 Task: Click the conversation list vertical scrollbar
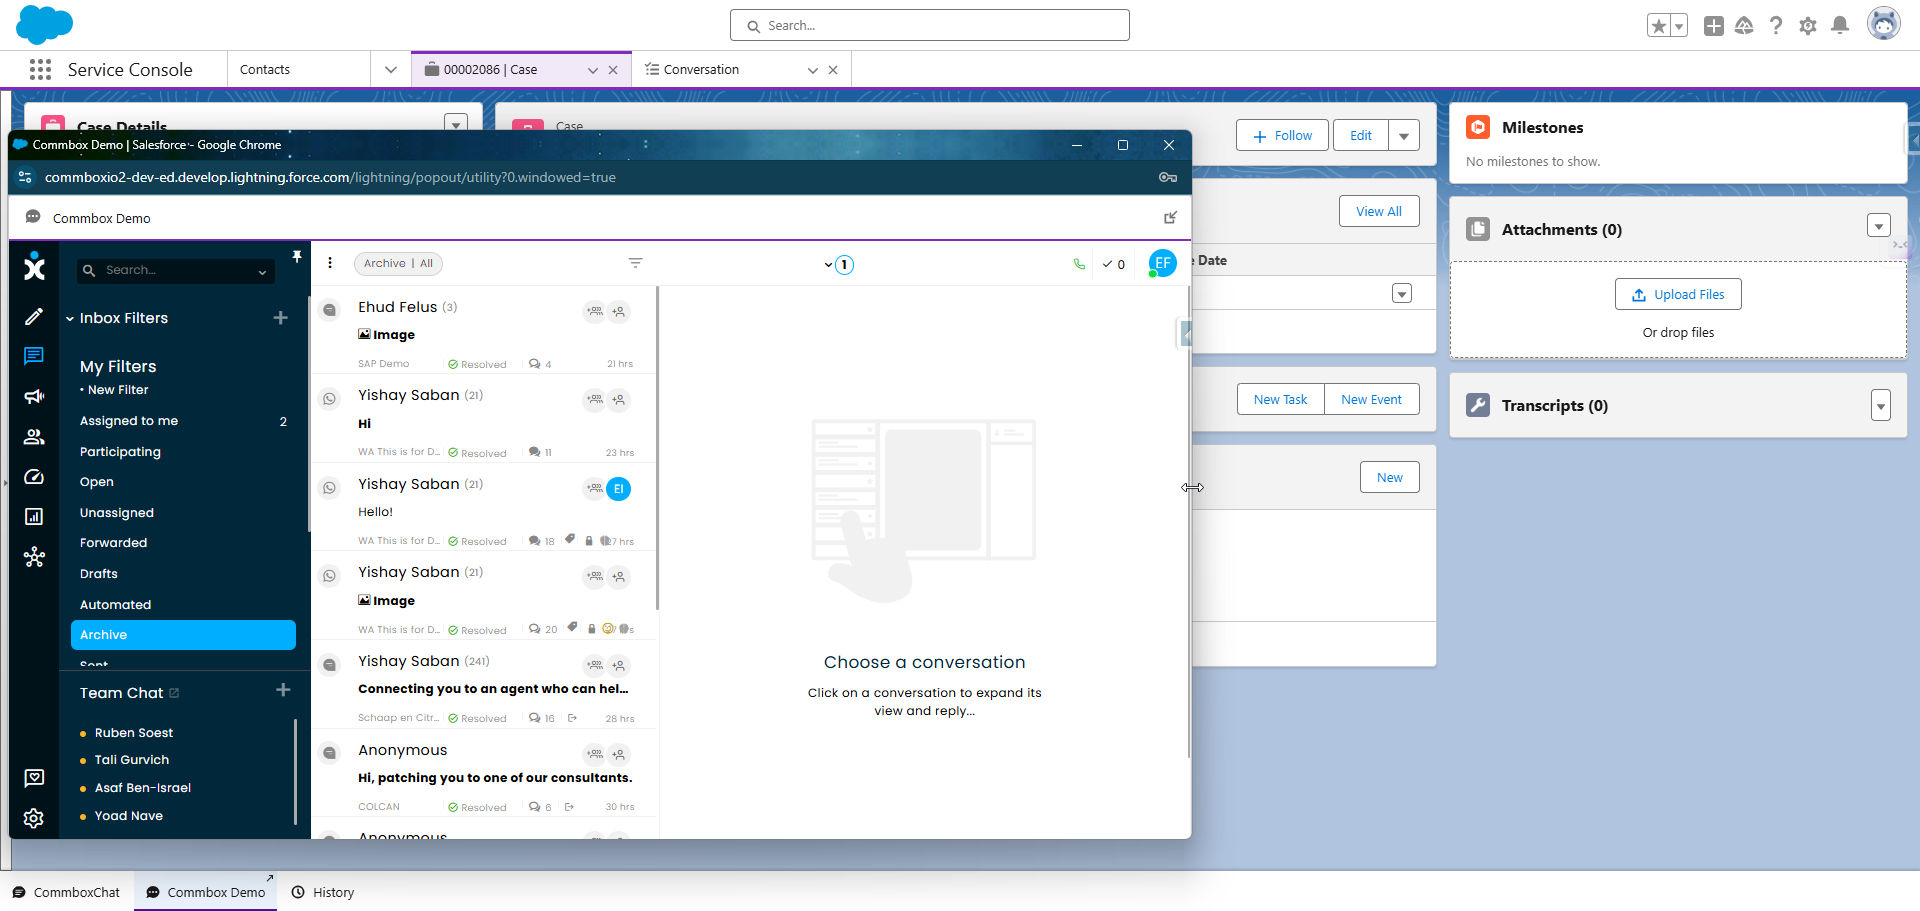[657, 448]
